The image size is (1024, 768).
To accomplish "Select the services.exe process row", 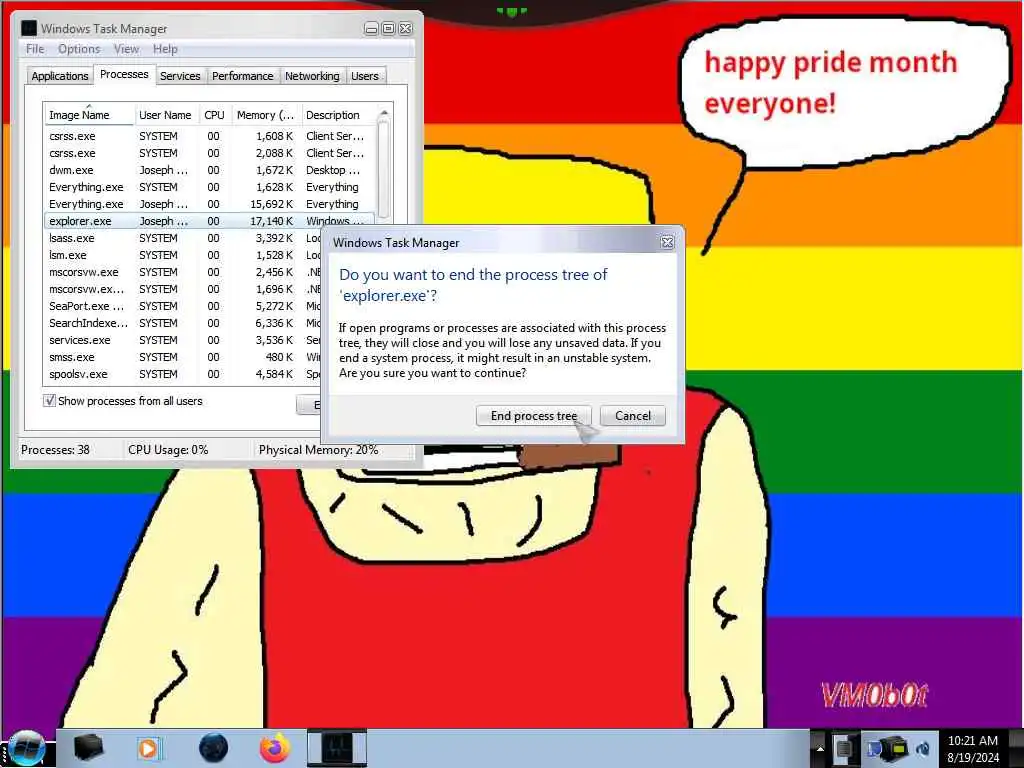I will (182, 340).
